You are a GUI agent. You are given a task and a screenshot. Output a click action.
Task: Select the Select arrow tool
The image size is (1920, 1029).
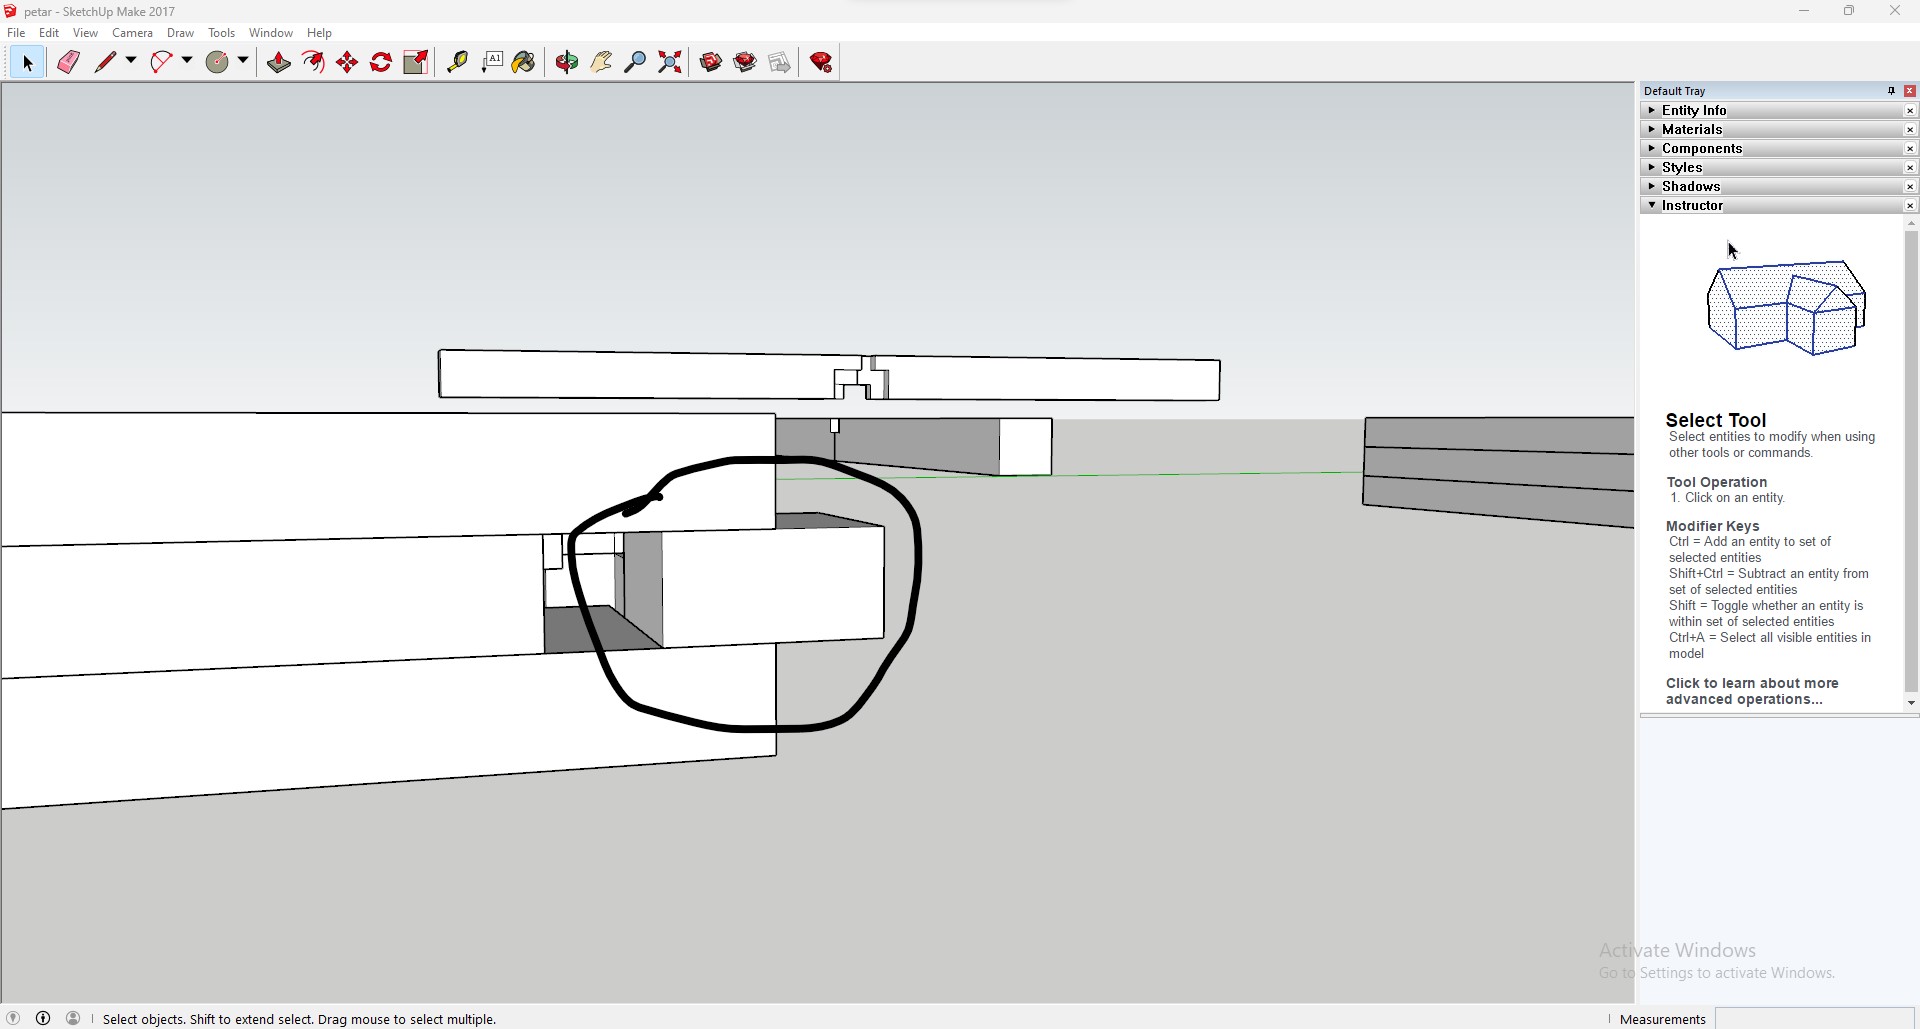[27, 62]
